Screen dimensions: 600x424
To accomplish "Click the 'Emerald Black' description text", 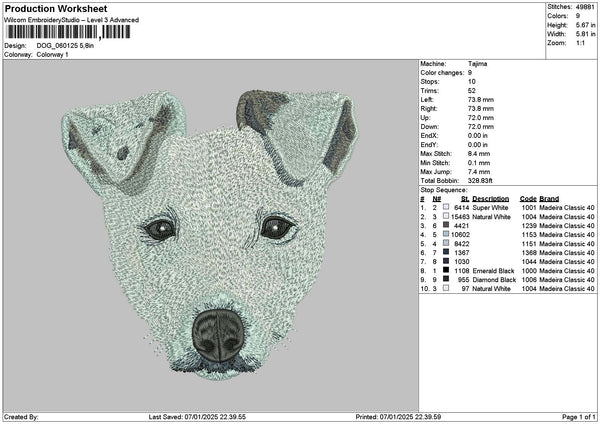I will pos(493,271).
